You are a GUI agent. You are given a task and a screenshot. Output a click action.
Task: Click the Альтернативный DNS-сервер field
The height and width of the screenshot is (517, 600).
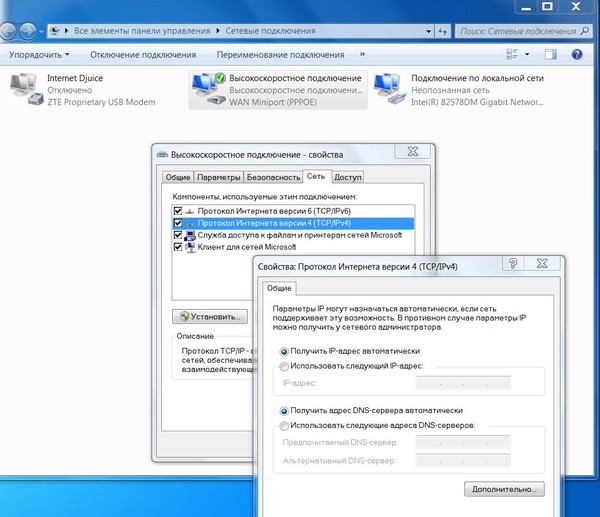(463, 461)
